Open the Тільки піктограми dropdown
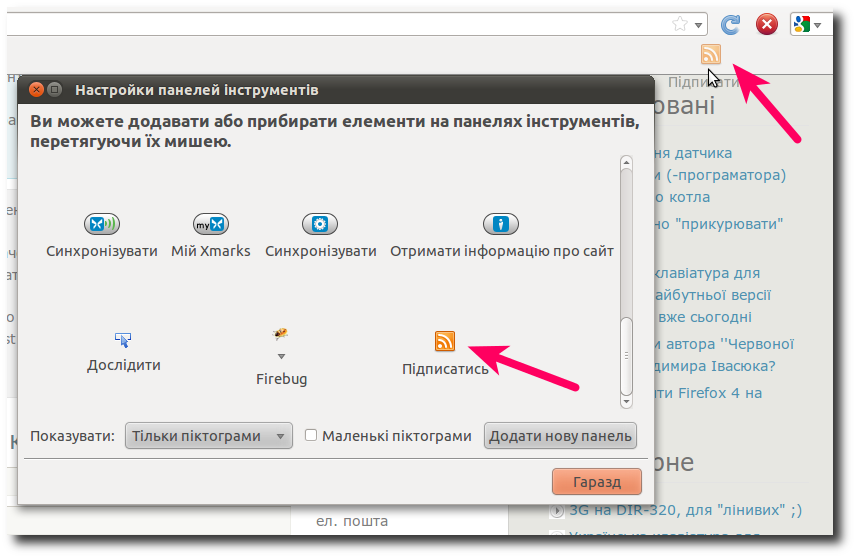Viewport: 856px width, 558px height. 208,436
